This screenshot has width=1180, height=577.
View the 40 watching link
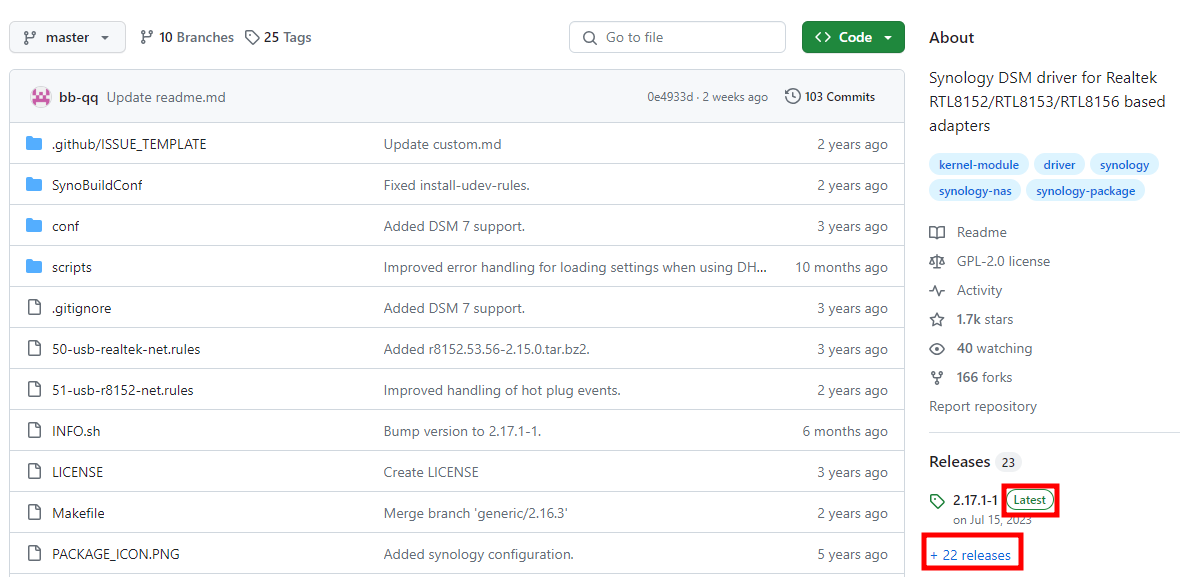click(981, 348)
